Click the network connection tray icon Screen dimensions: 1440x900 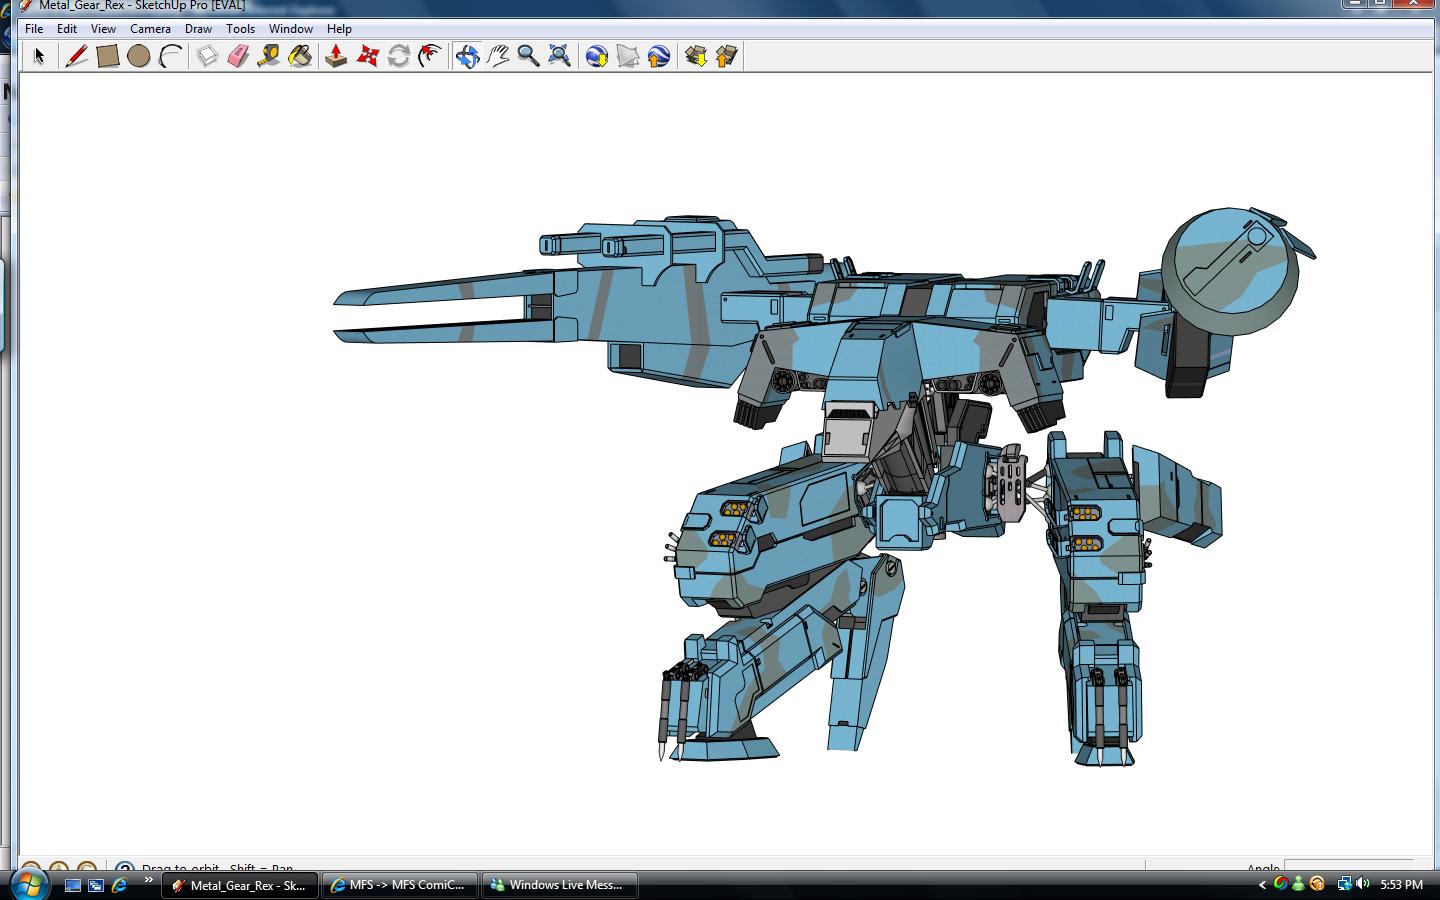coord(1345,884)
